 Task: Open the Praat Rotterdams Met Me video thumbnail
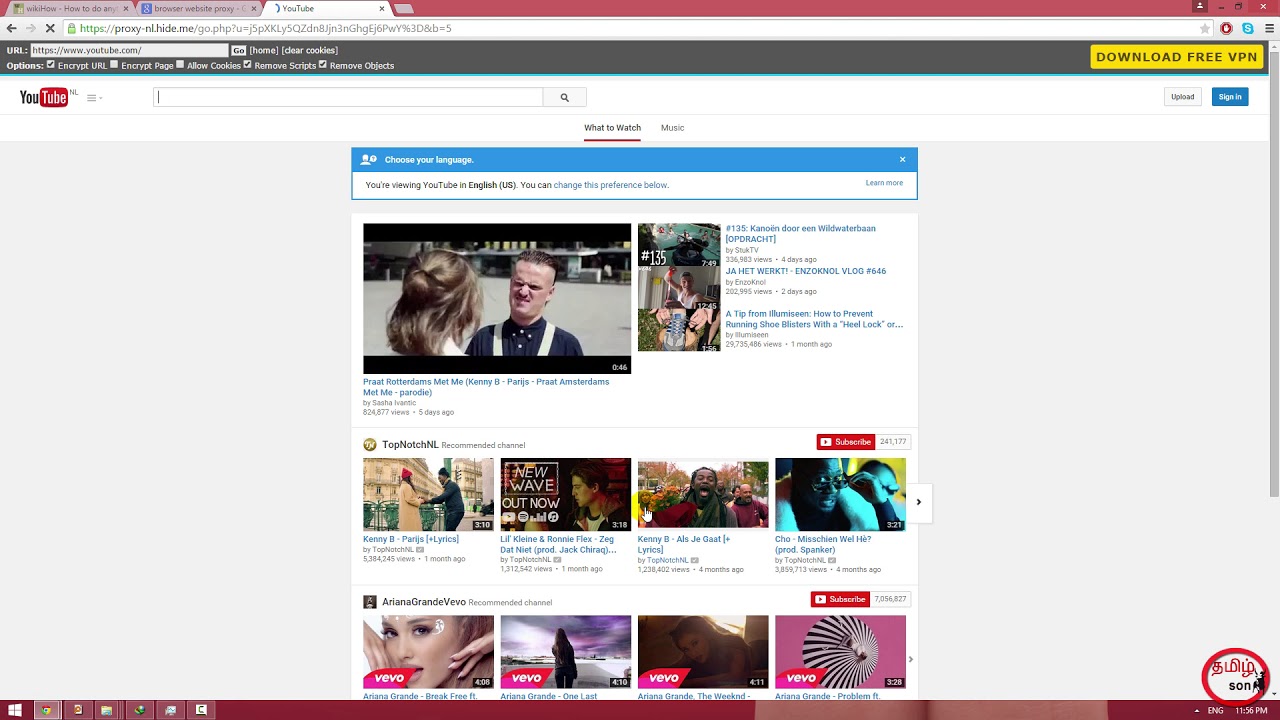tap(497, 298)
